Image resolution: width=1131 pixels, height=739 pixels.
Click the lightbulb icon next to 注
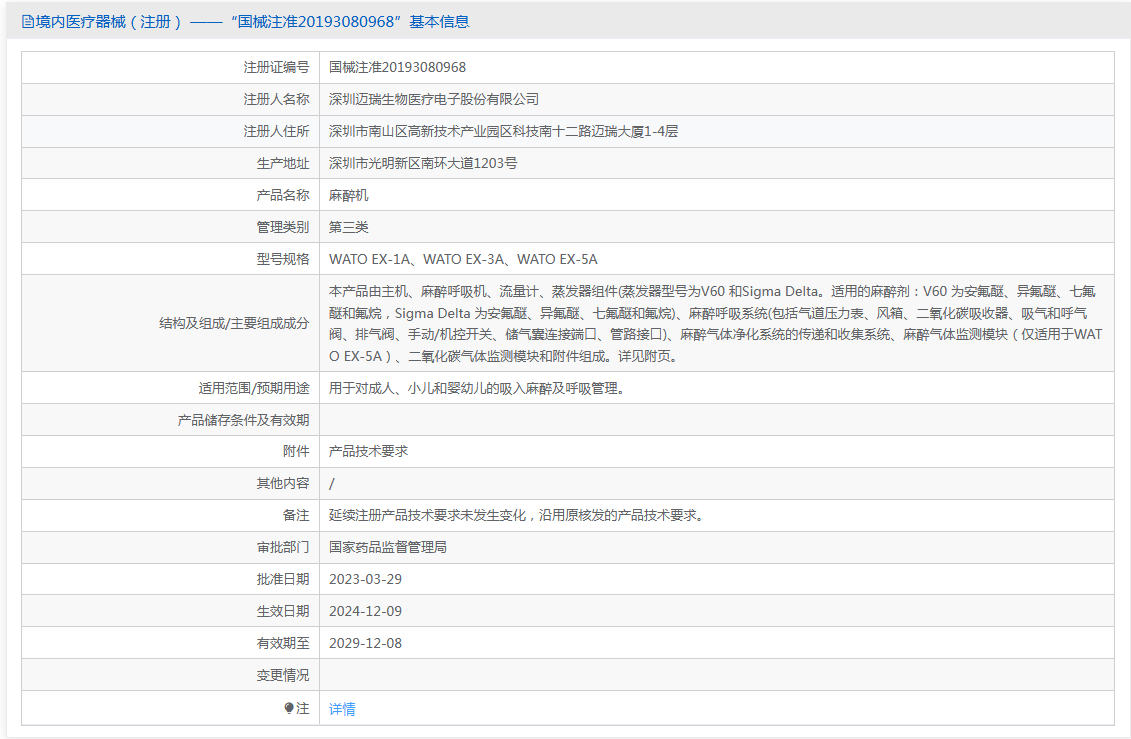pos(289,709)
